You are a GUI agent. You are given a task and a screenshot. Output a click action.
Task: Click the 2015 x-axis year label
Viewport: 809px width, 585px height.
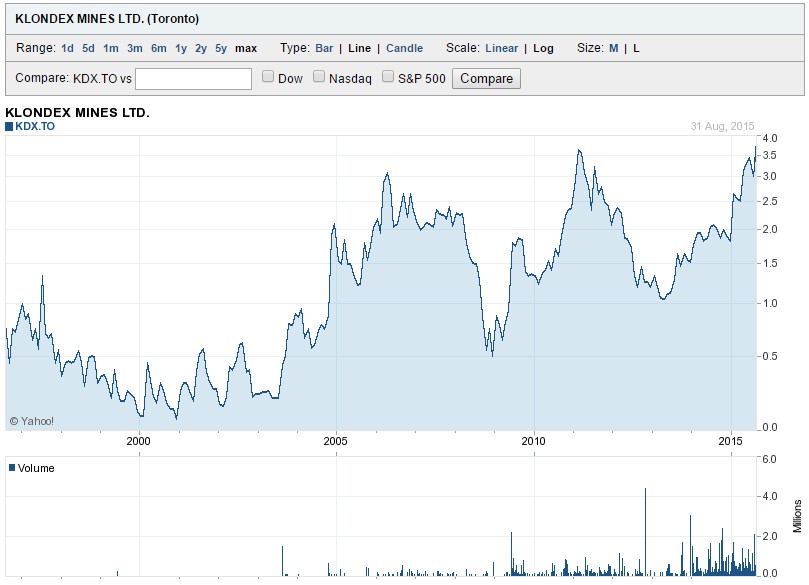[730, 441]
